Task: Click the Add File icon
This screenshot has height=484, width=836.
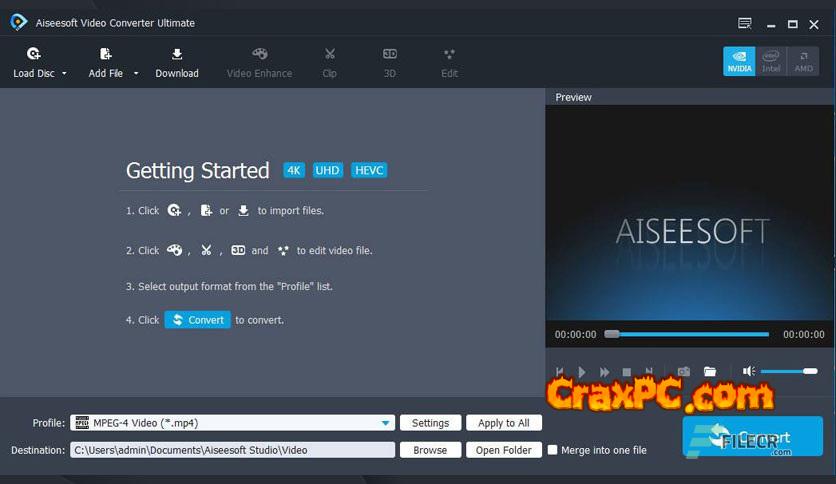Action: [x=106, y=54]
